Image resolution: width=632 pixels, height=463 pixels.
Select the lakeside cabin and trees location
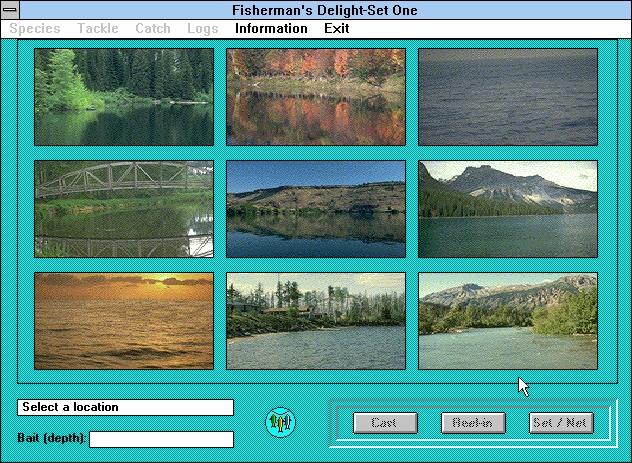(316, 321)
